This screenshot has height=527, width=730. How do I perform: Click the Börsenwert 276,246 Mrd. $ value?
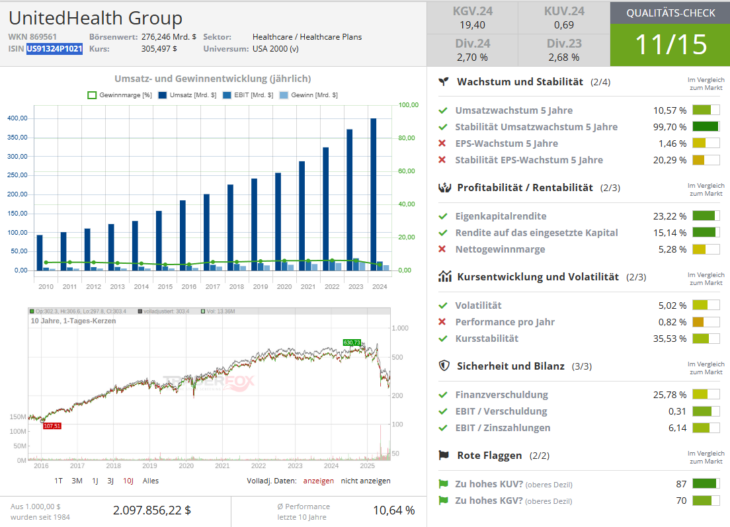(x=169, y=37)
